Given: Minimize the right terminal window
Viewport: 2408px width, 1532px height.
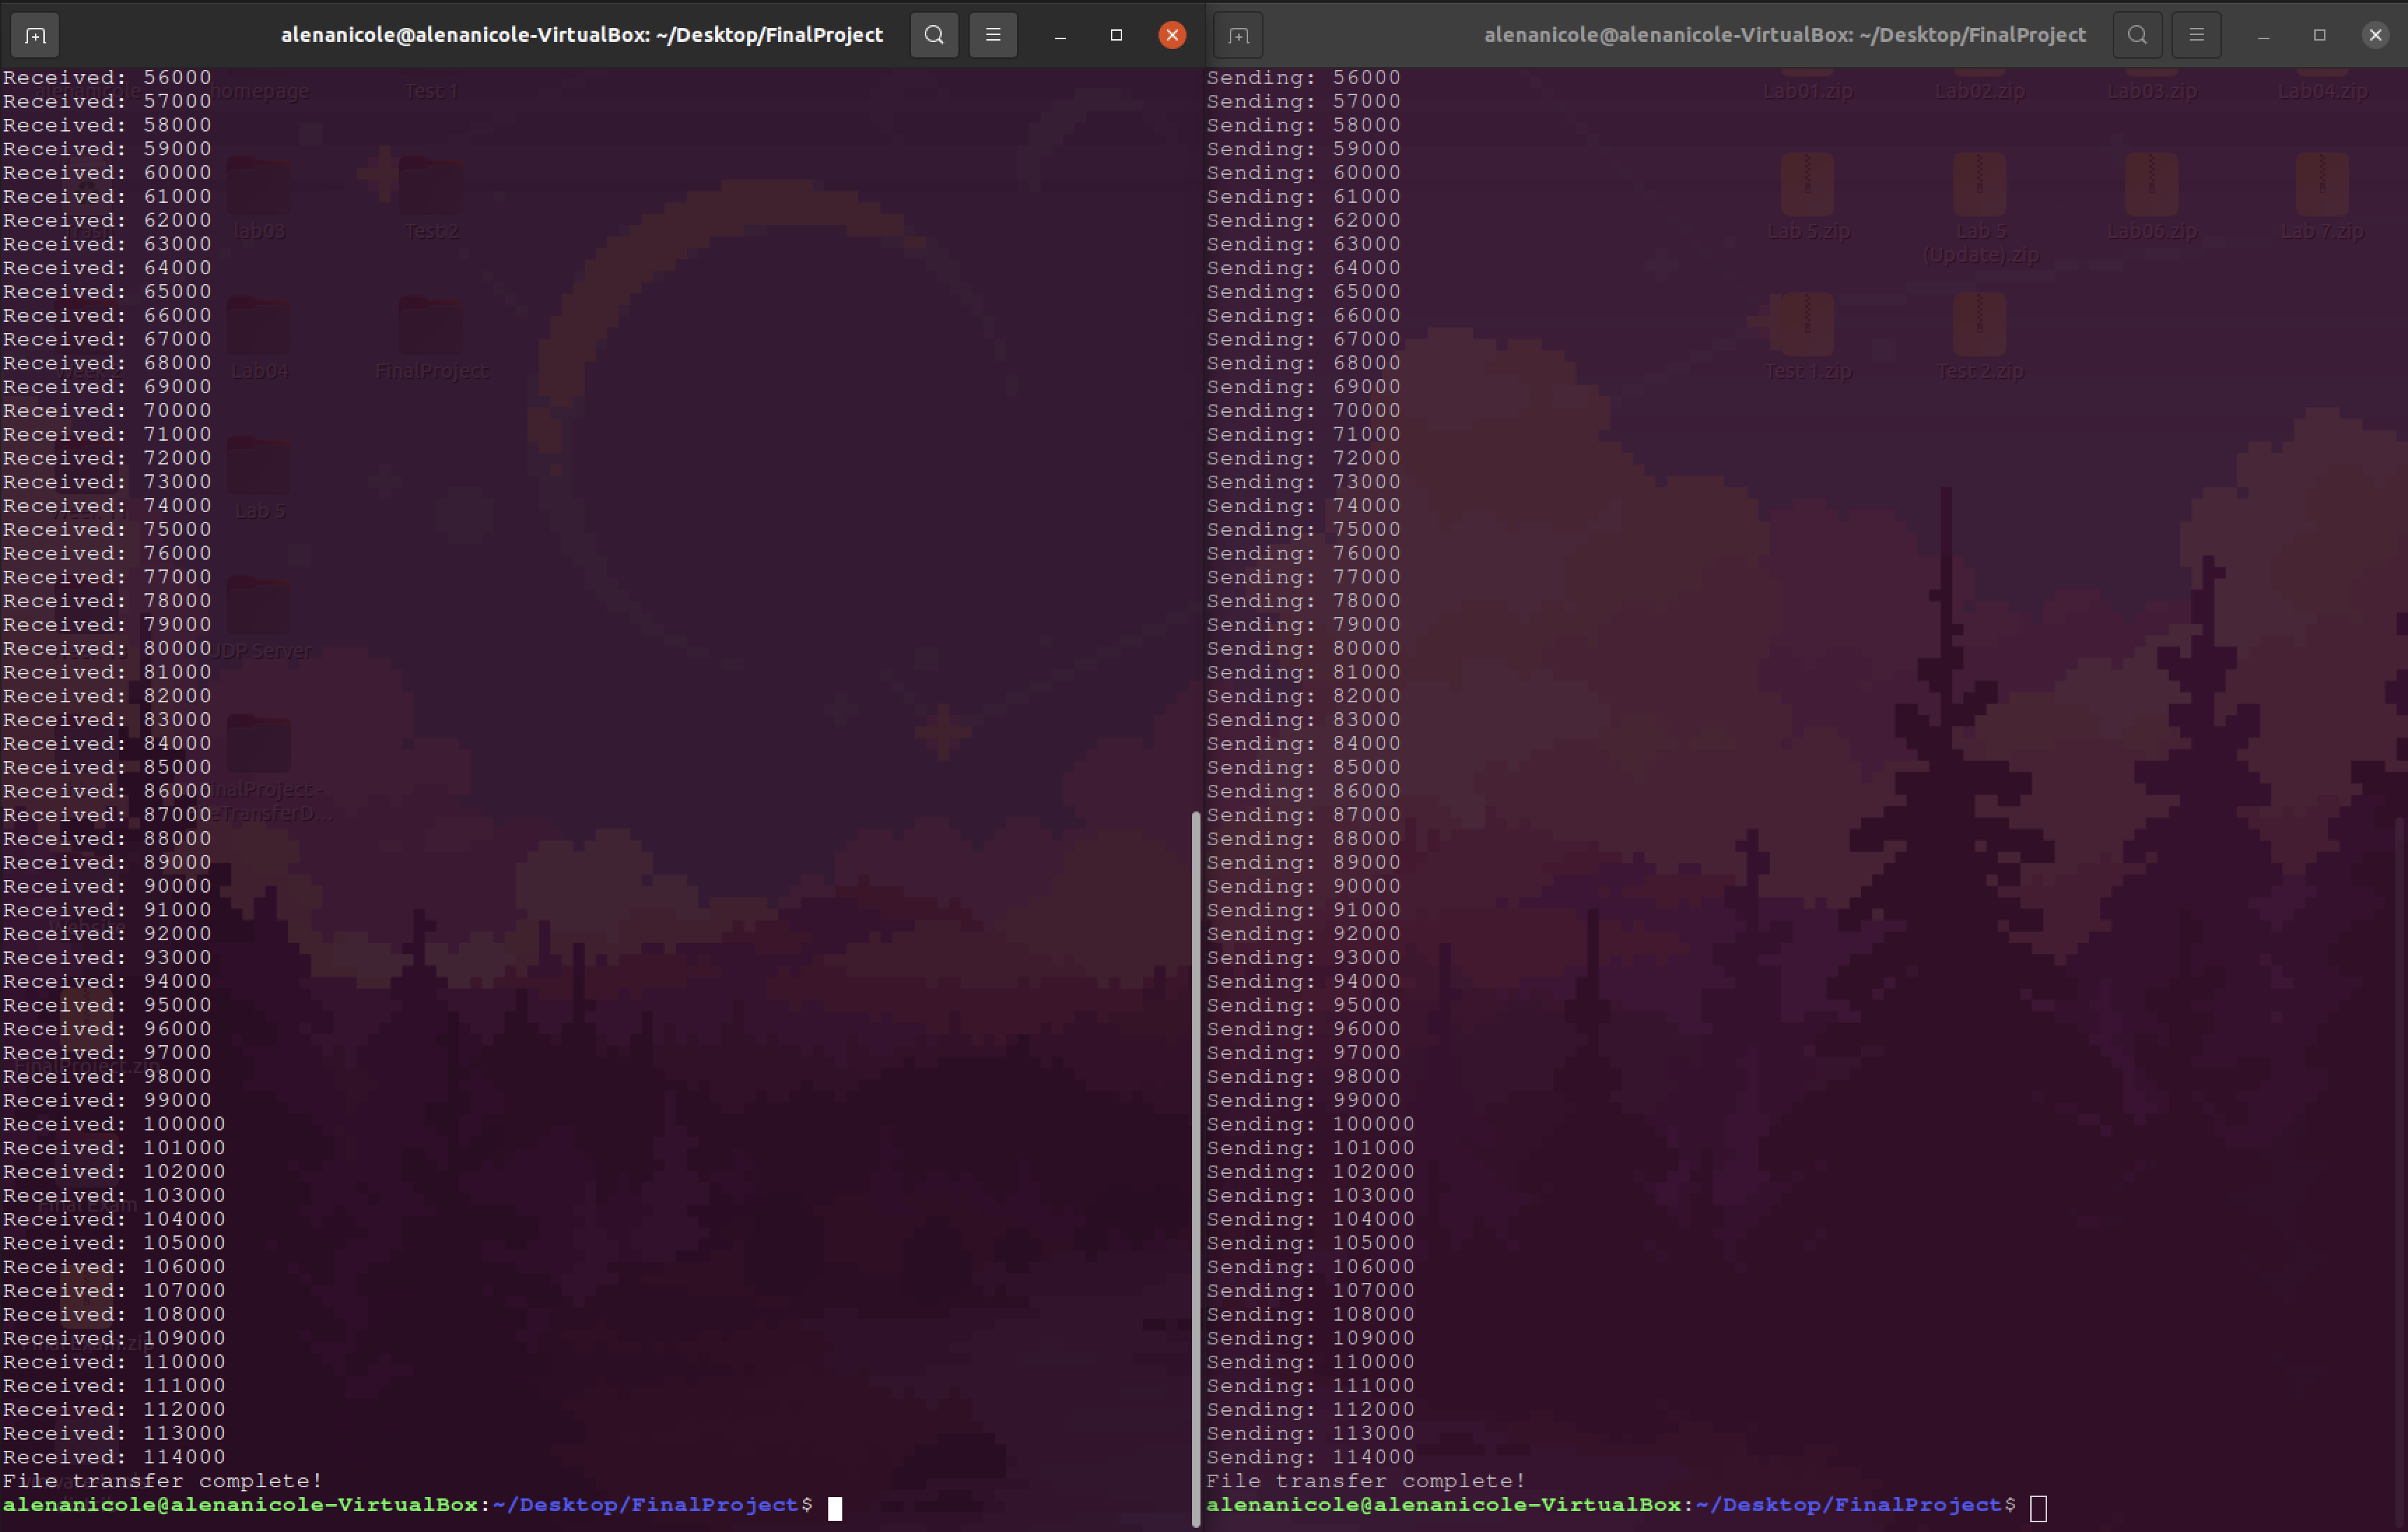Looking at the screenshot, I should click(x=2263, y=35).
